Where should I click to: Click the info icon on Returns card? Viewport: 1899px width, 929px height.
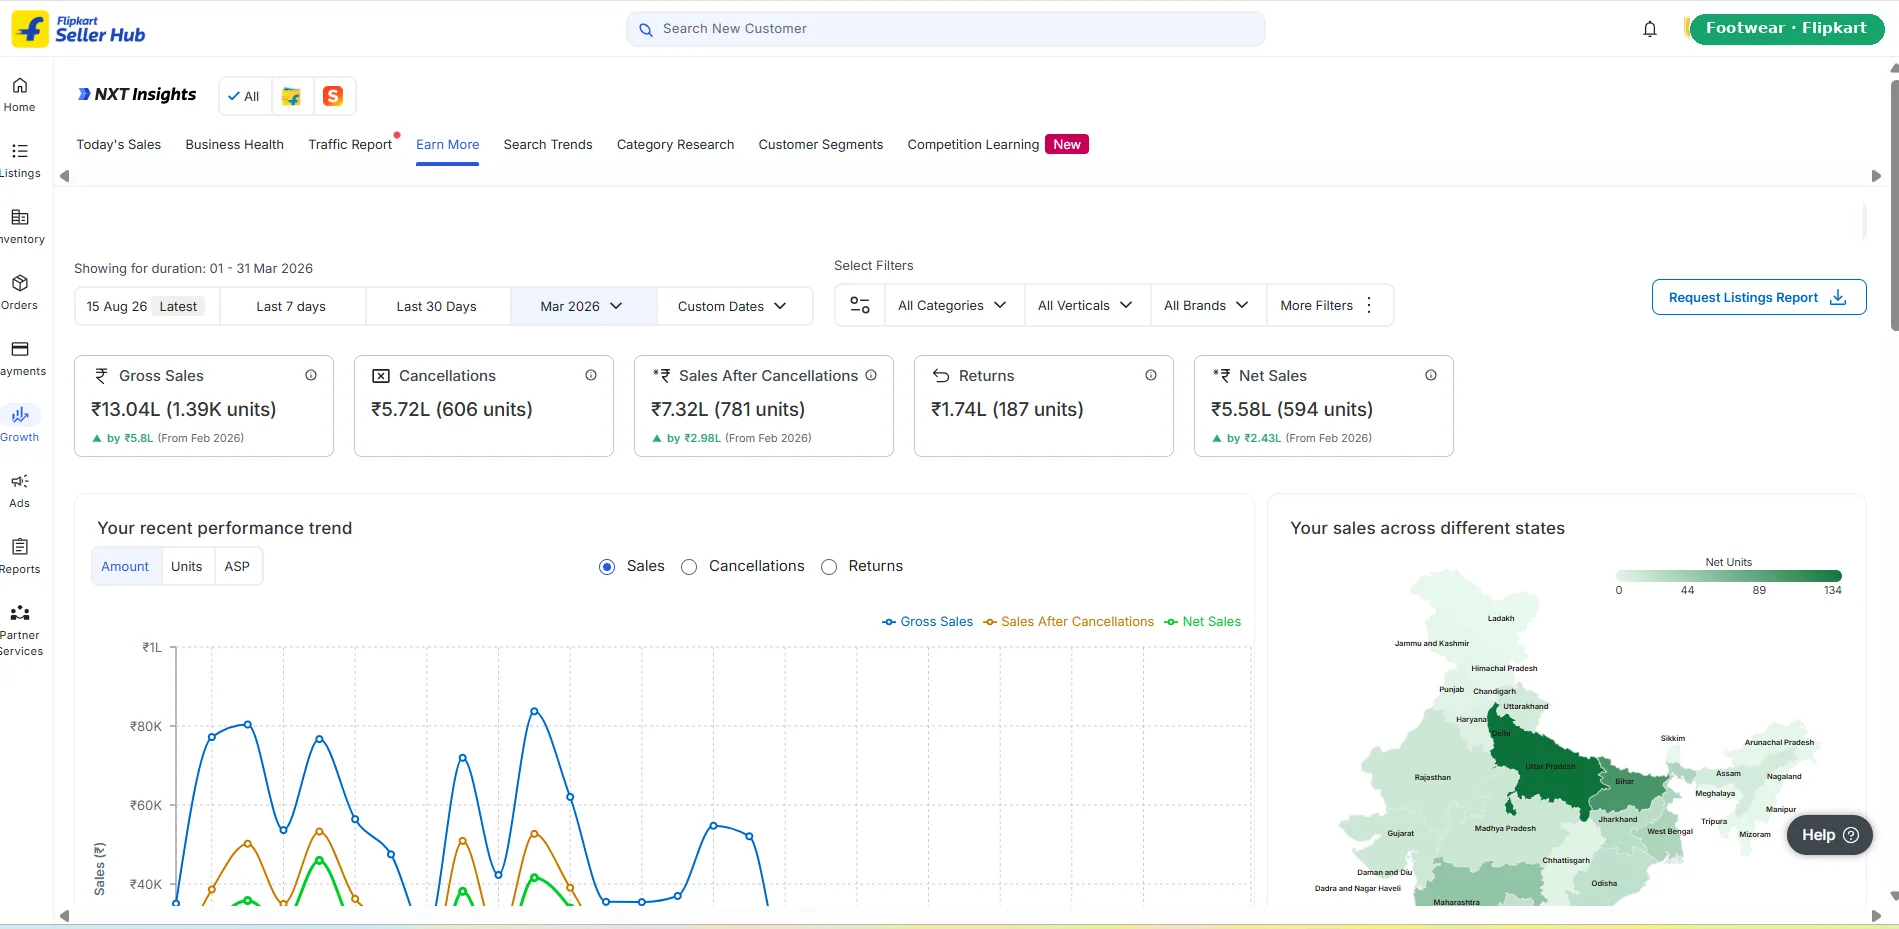[1151, 375]
